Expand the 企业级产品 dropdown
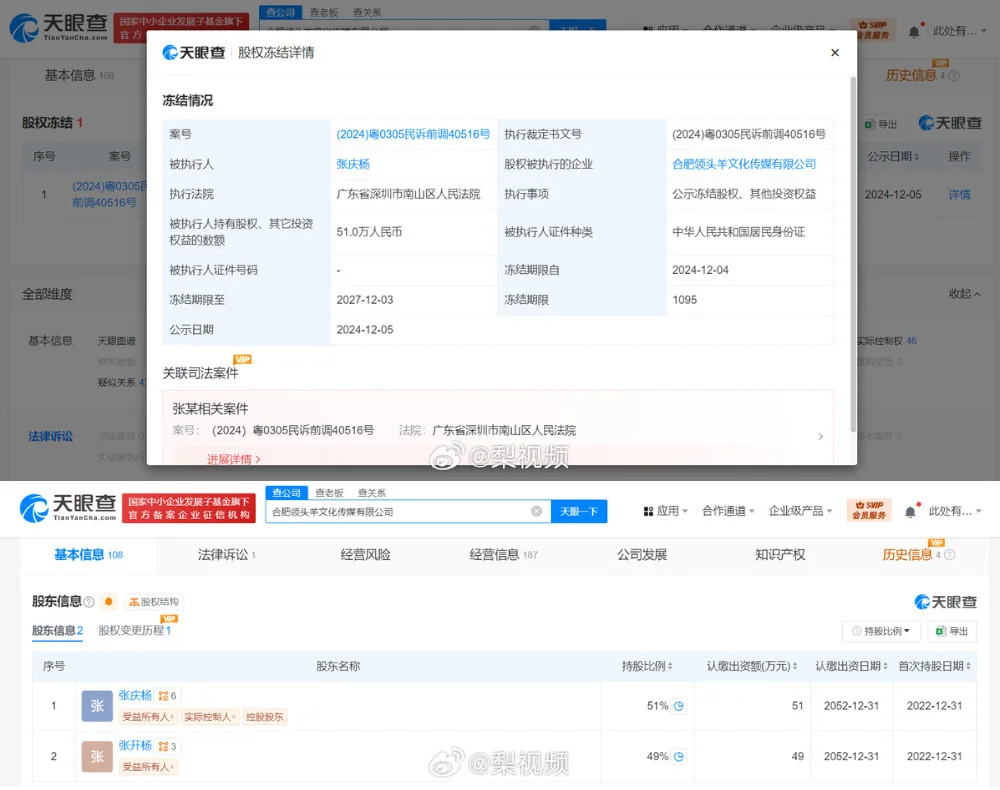Viewport: 1000px width, 790px height. (x=798, y=511)
